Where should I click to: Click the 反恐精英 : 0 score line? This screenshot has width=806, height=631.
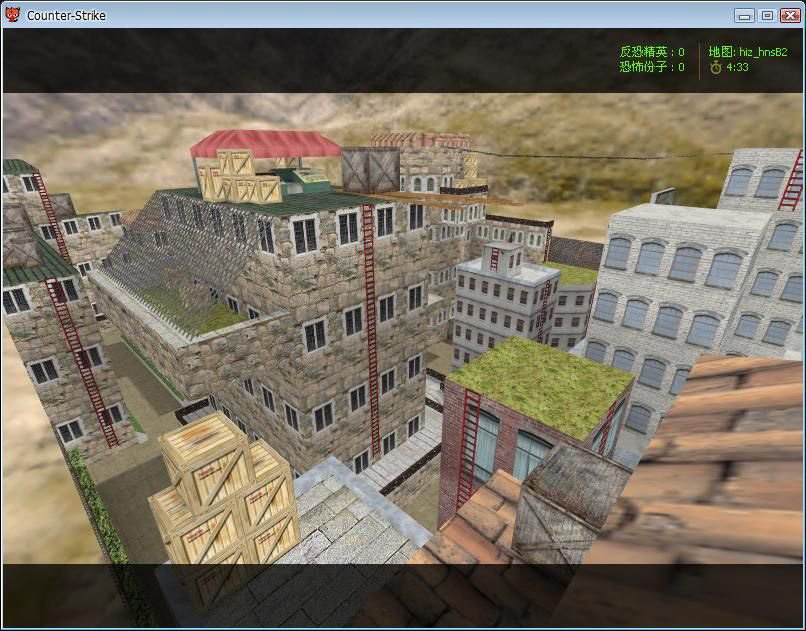tap(652, 52)
